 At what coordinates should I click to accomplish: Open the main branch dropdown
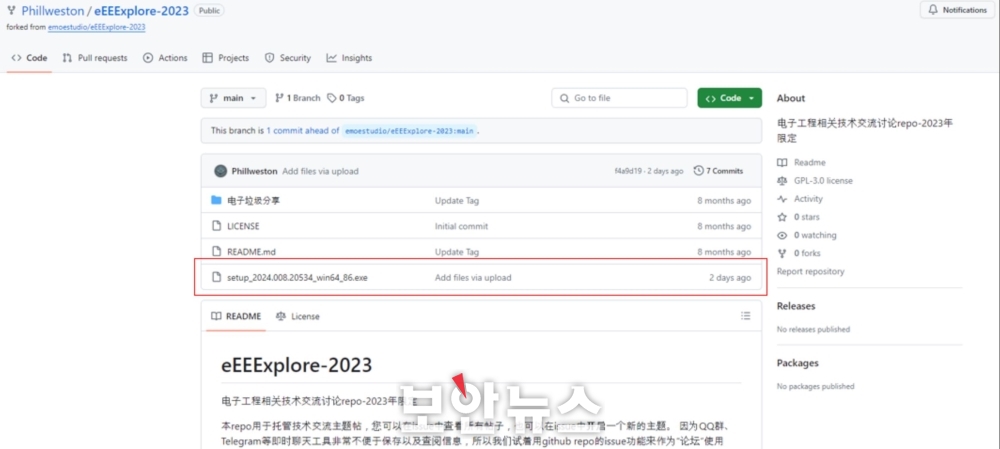pos(233,98)
